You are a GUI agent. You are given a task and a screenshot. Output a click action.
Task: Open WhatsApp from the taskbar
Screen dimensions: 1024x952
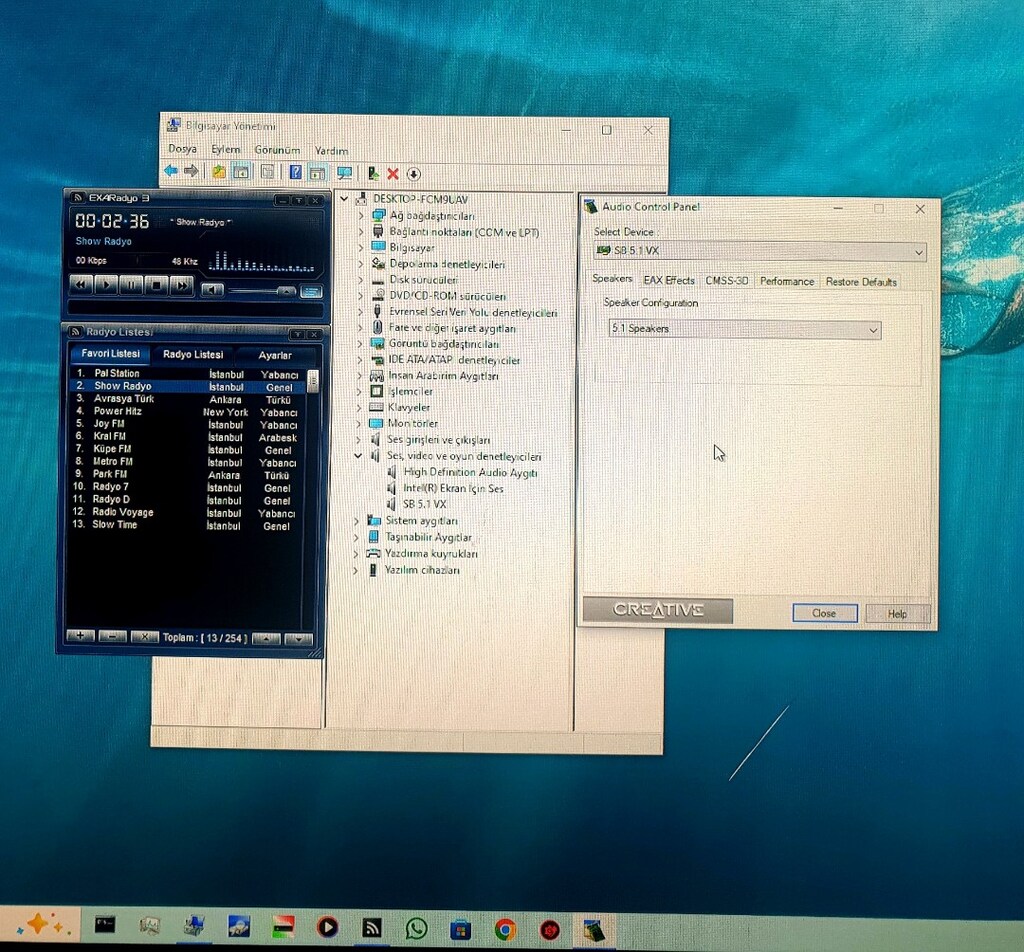(416, 928)
